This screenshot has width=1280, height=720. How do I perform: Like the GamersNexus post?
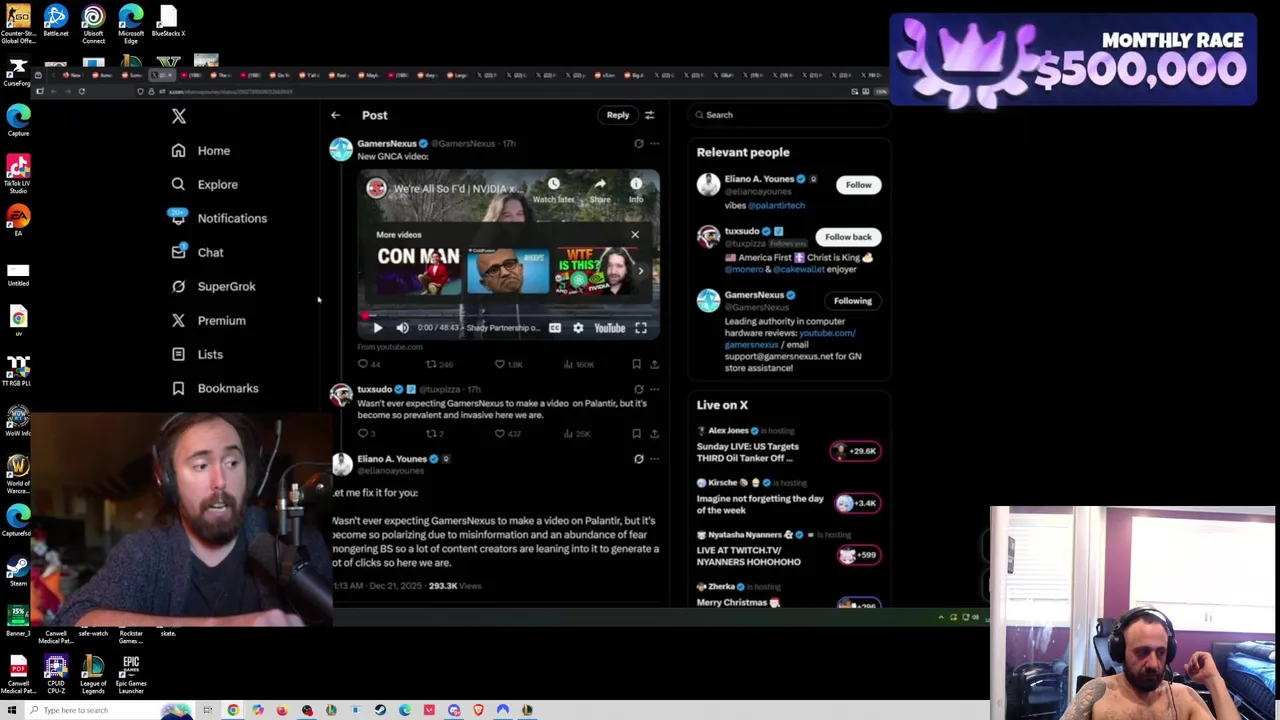pyautogui.click(x=500, y=365)
